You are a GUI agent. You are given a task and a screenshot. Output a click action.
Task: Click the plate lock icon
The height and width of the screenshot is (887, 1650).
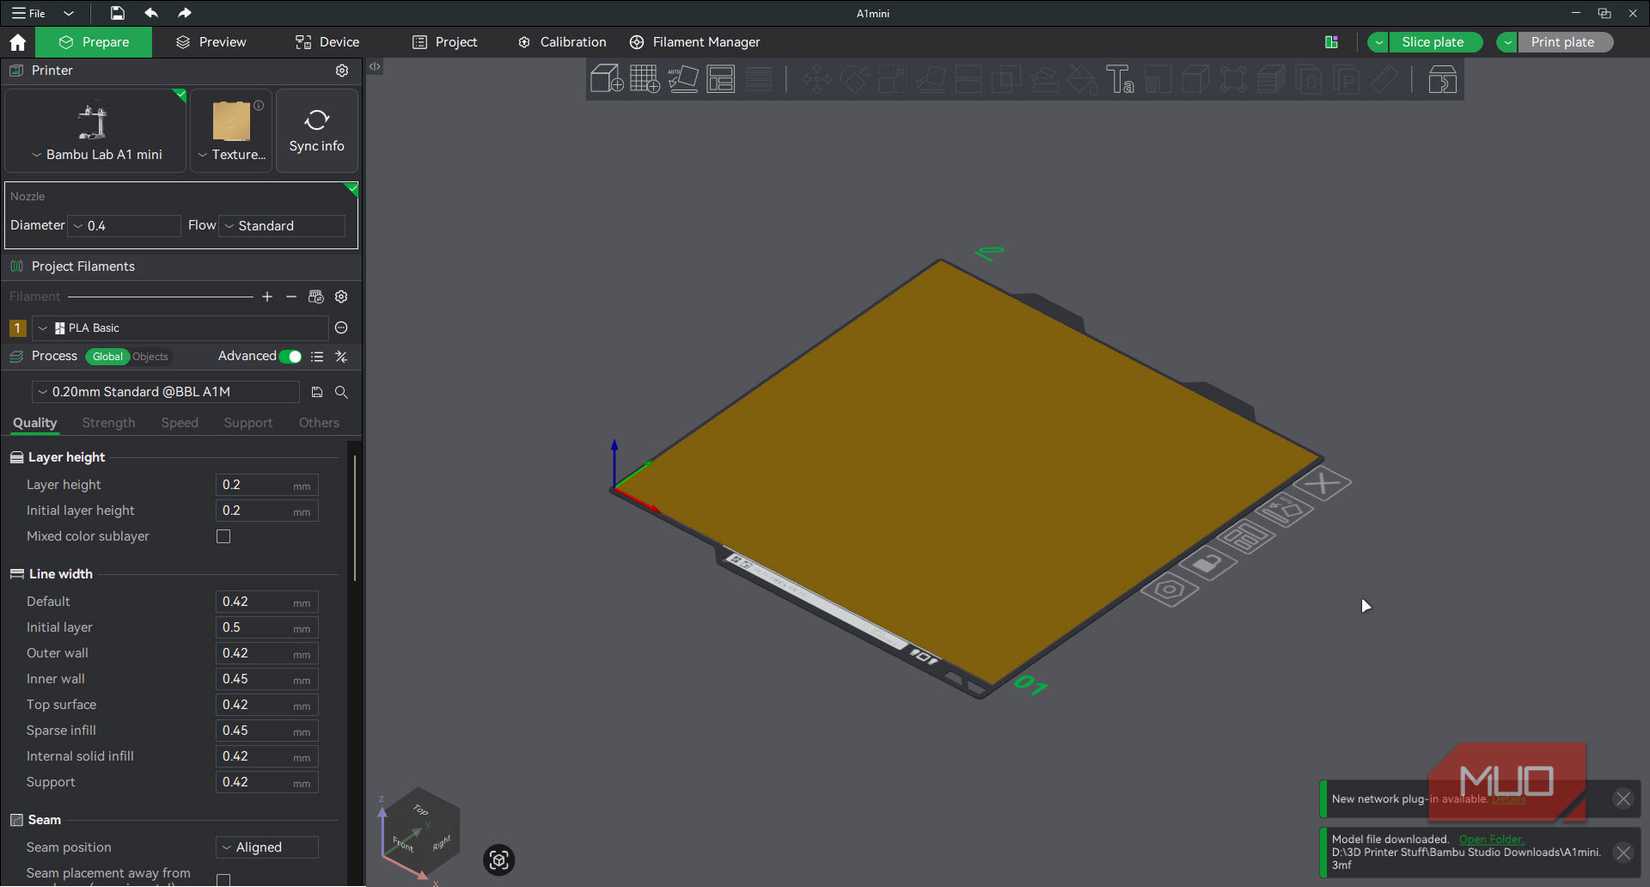point(1207,564)
